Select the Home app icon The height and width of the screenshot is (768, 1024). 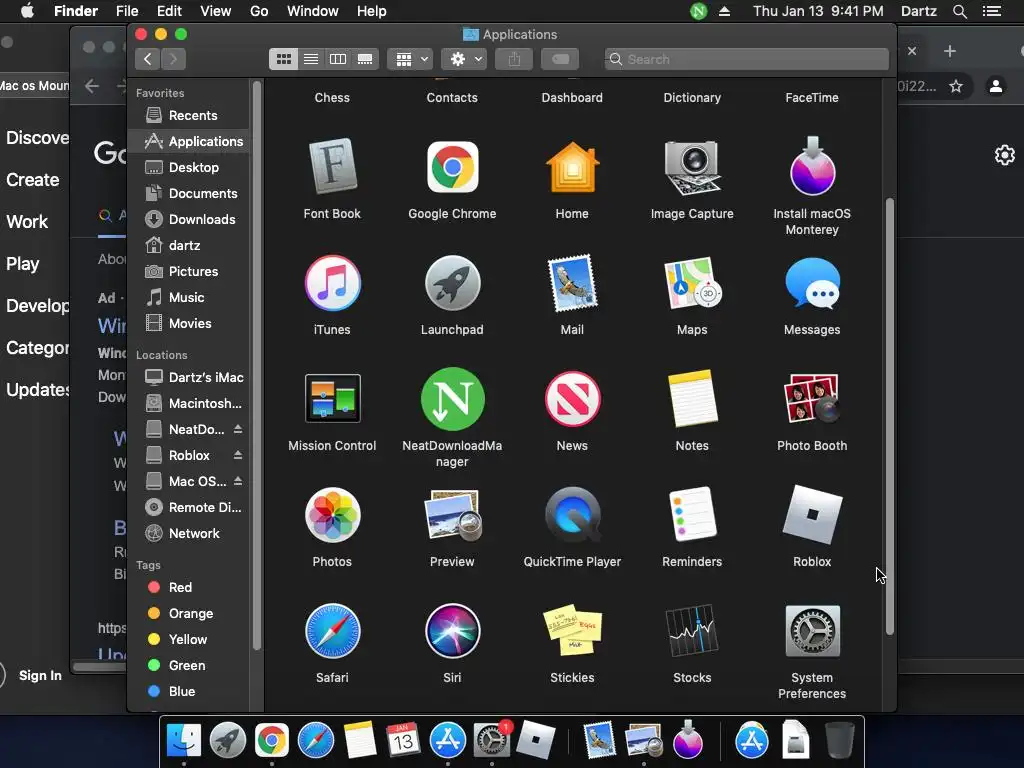click(572, 168)
